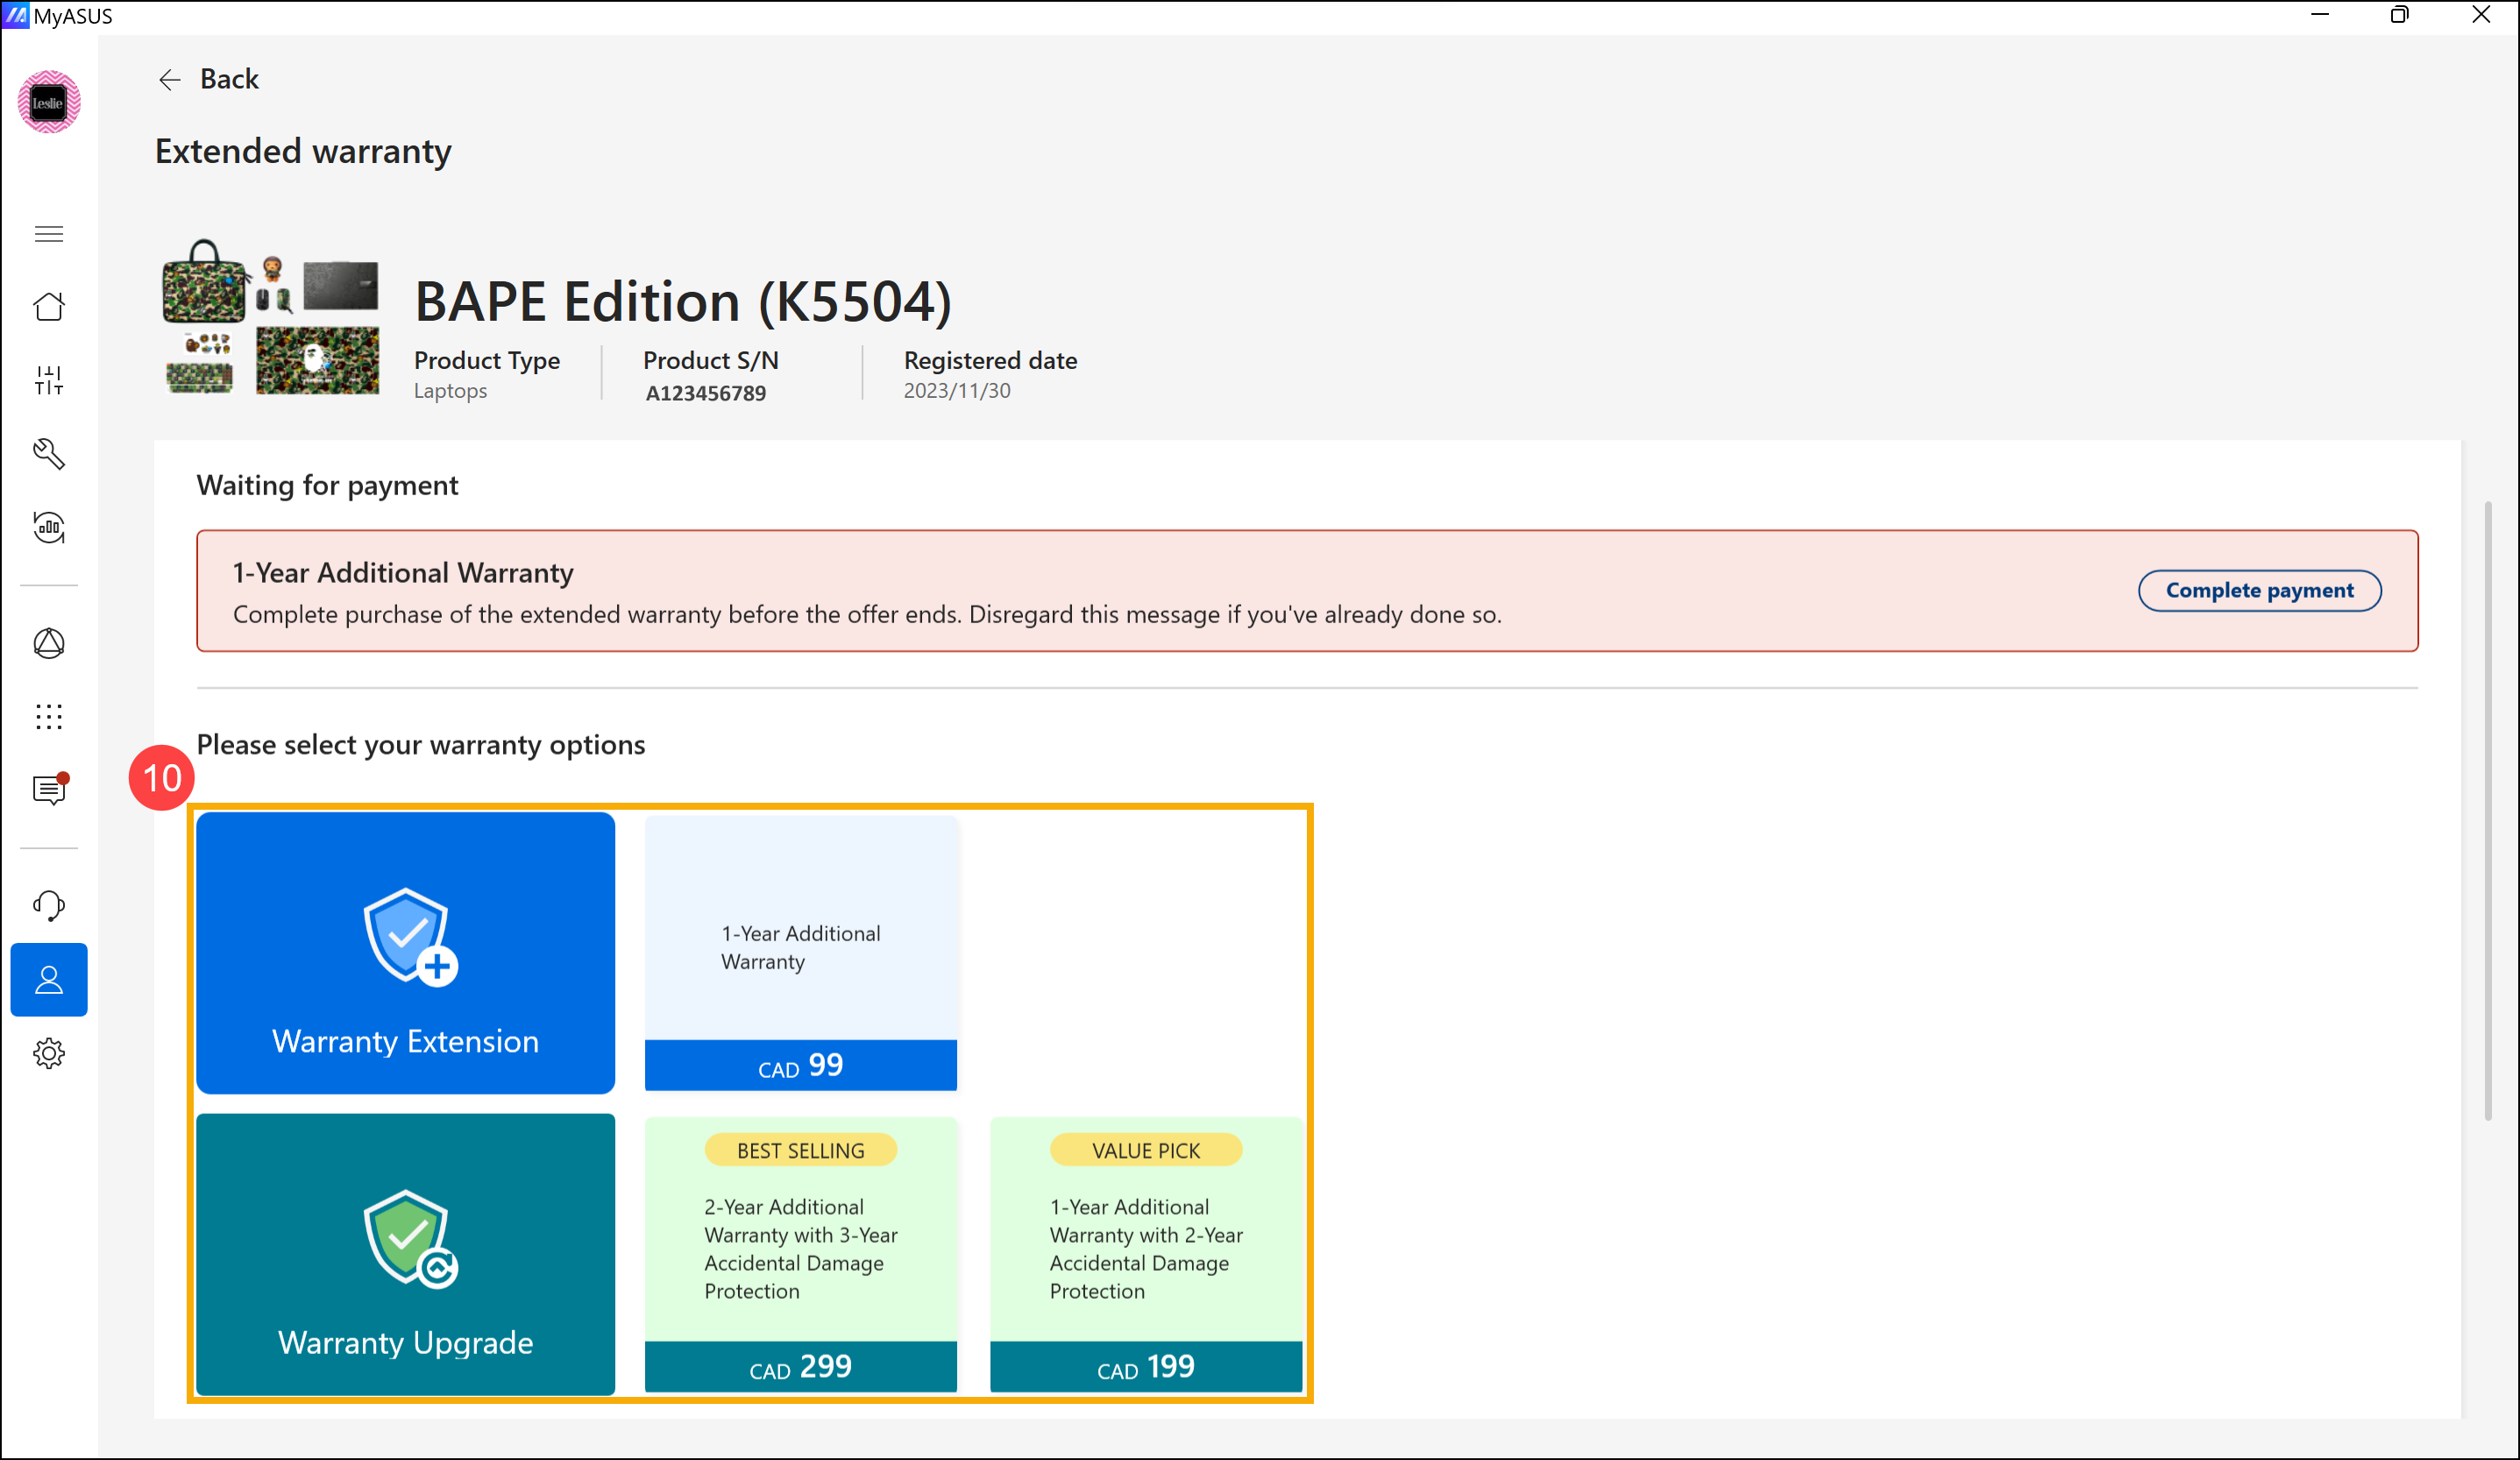The height and width of the screenshot is (1460, 2520).
Task: Restore down the MyASUS window
Action: tap(2399, 15)
